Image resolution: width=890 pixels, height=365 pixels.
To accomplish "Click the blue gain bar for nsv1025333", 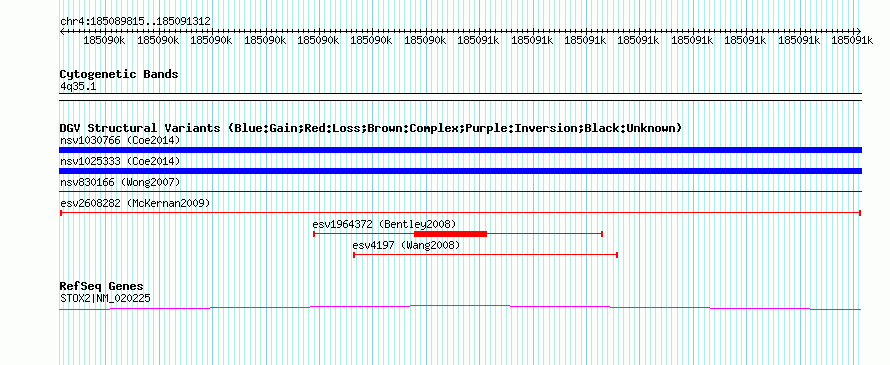I will coord(460,171).
